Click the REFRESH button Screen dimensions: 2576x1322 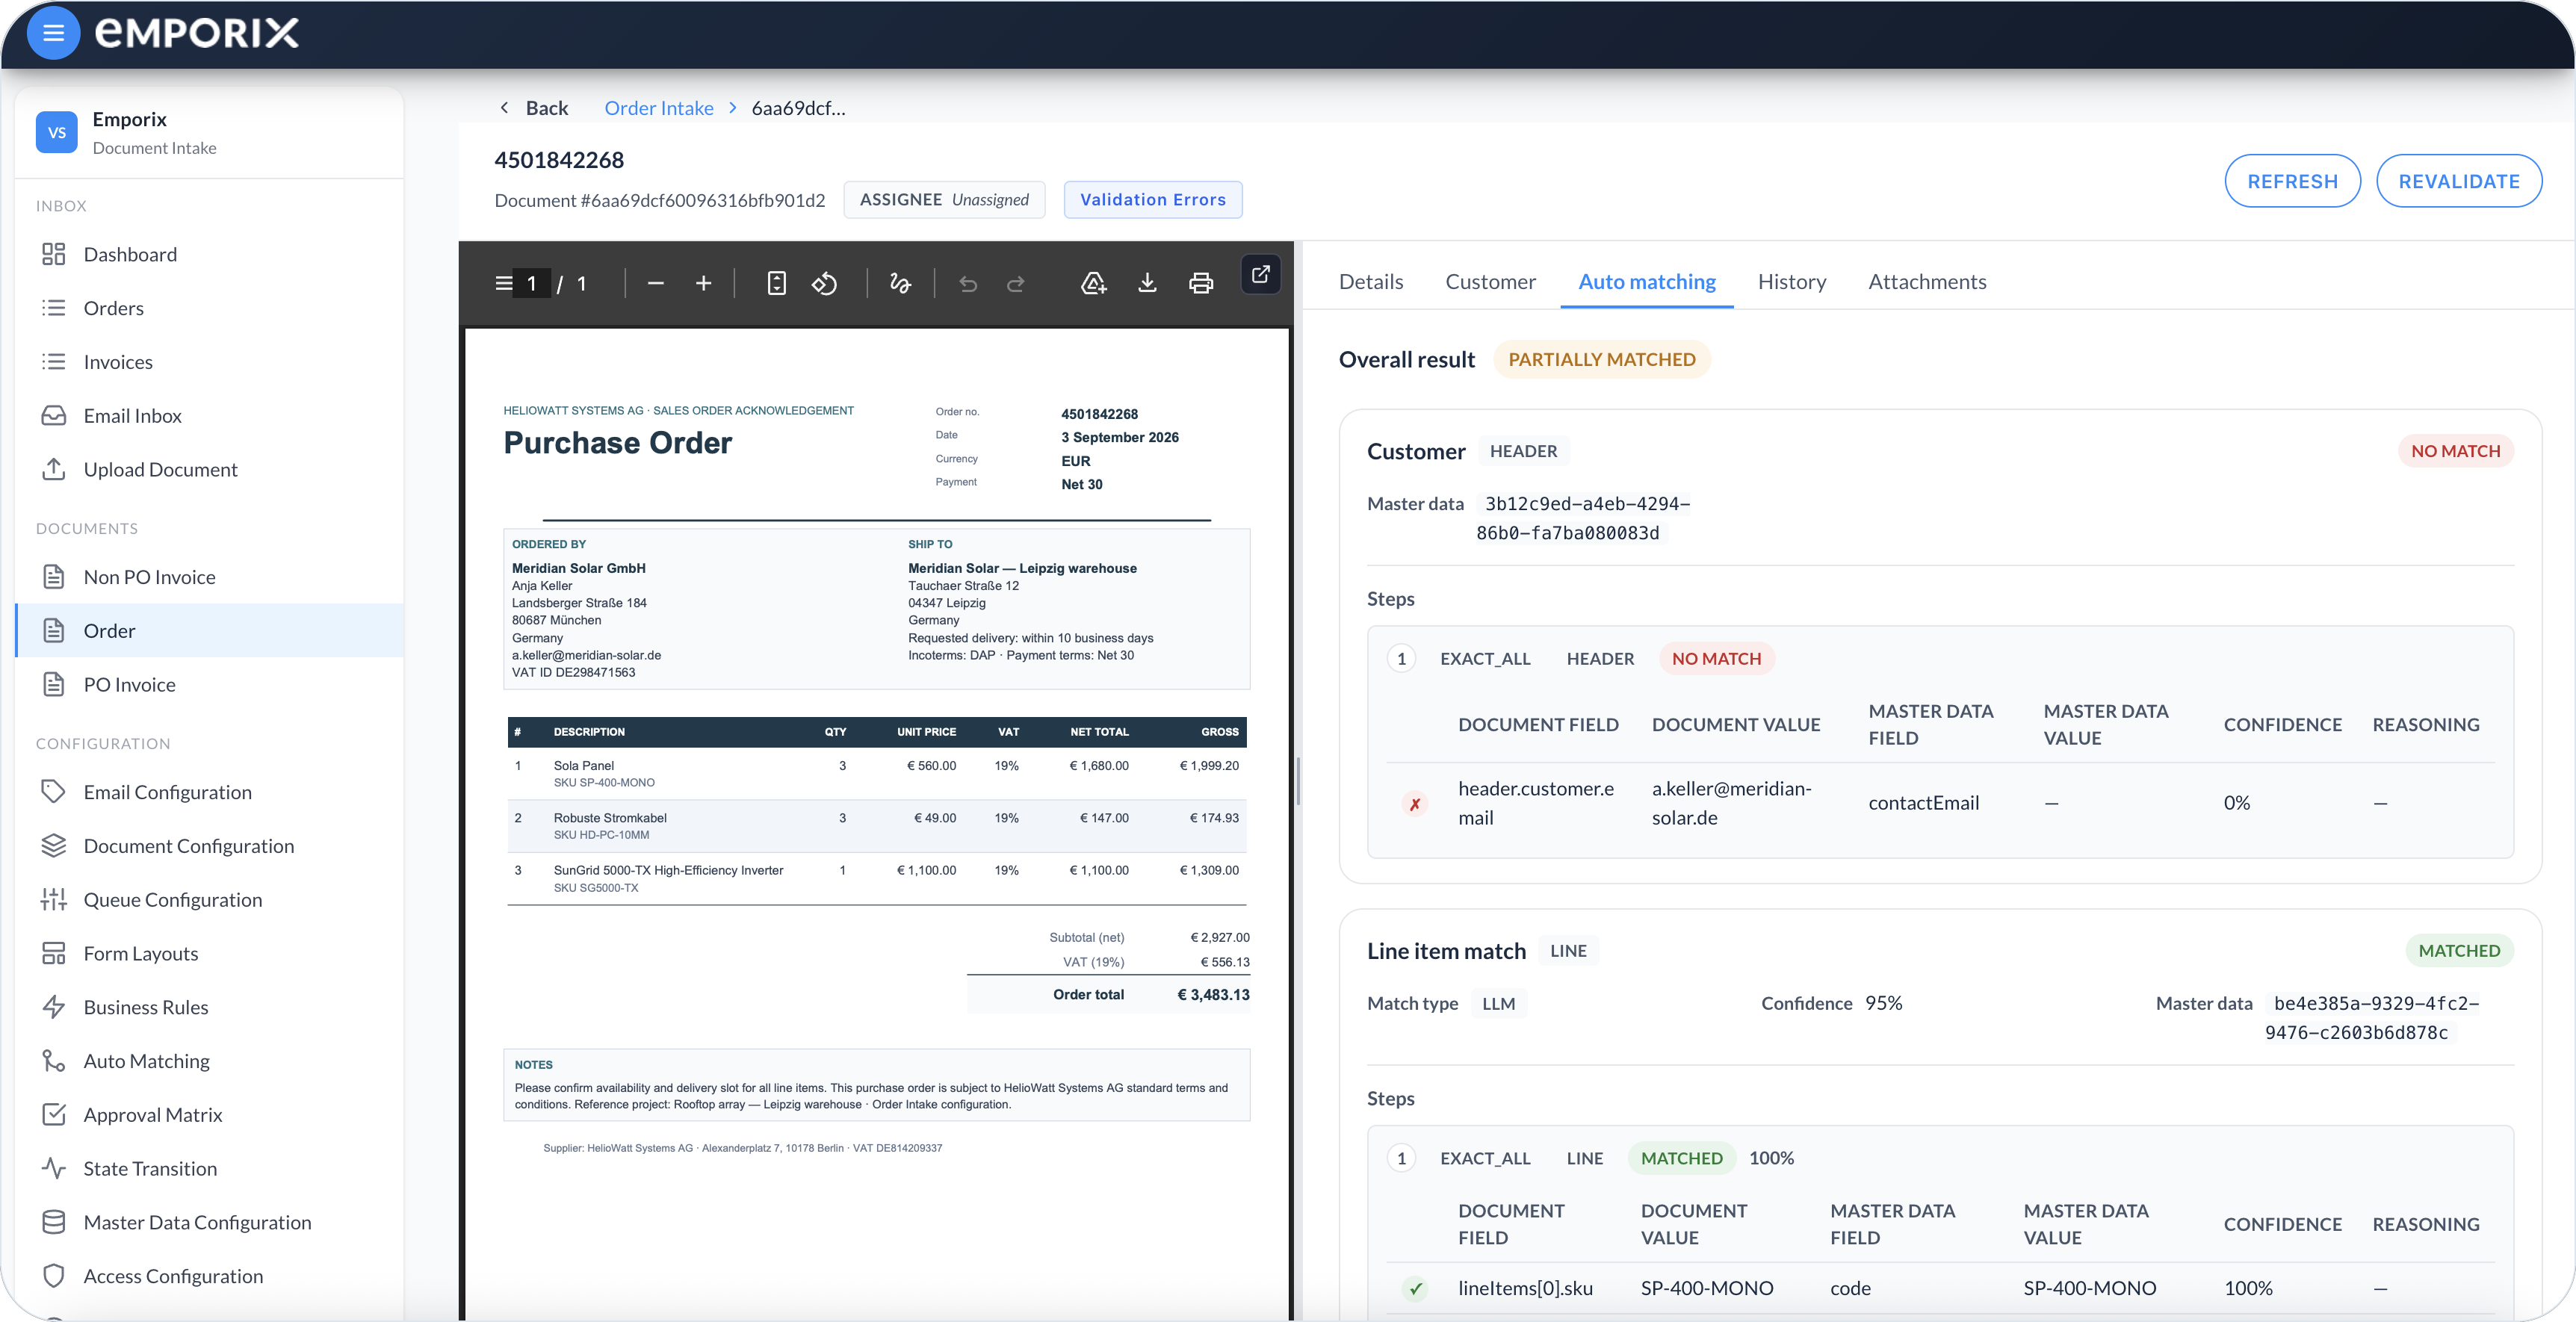2291,181
